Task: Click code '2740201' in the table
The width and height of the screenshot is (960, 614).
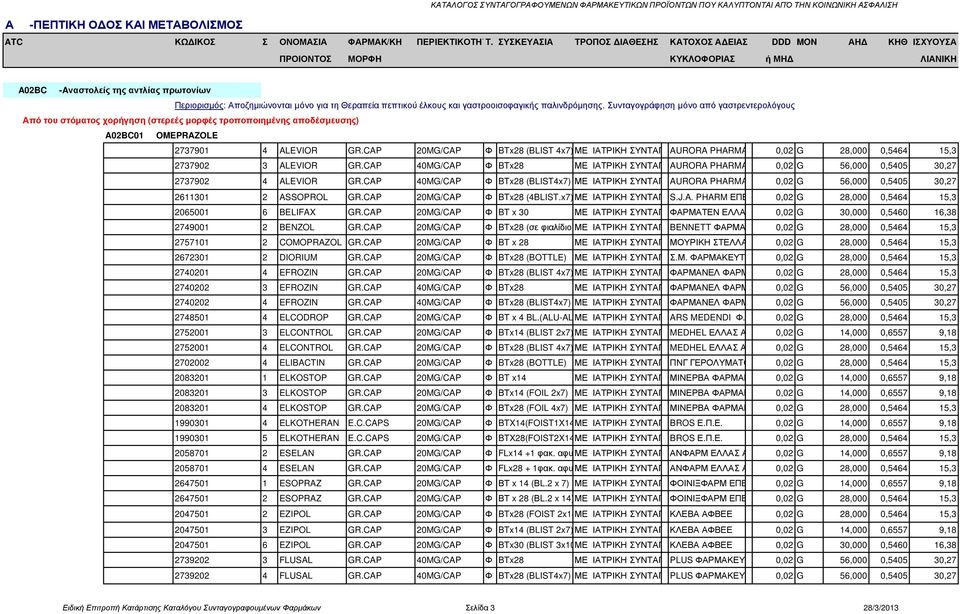Action: click(x=192, y=272)
